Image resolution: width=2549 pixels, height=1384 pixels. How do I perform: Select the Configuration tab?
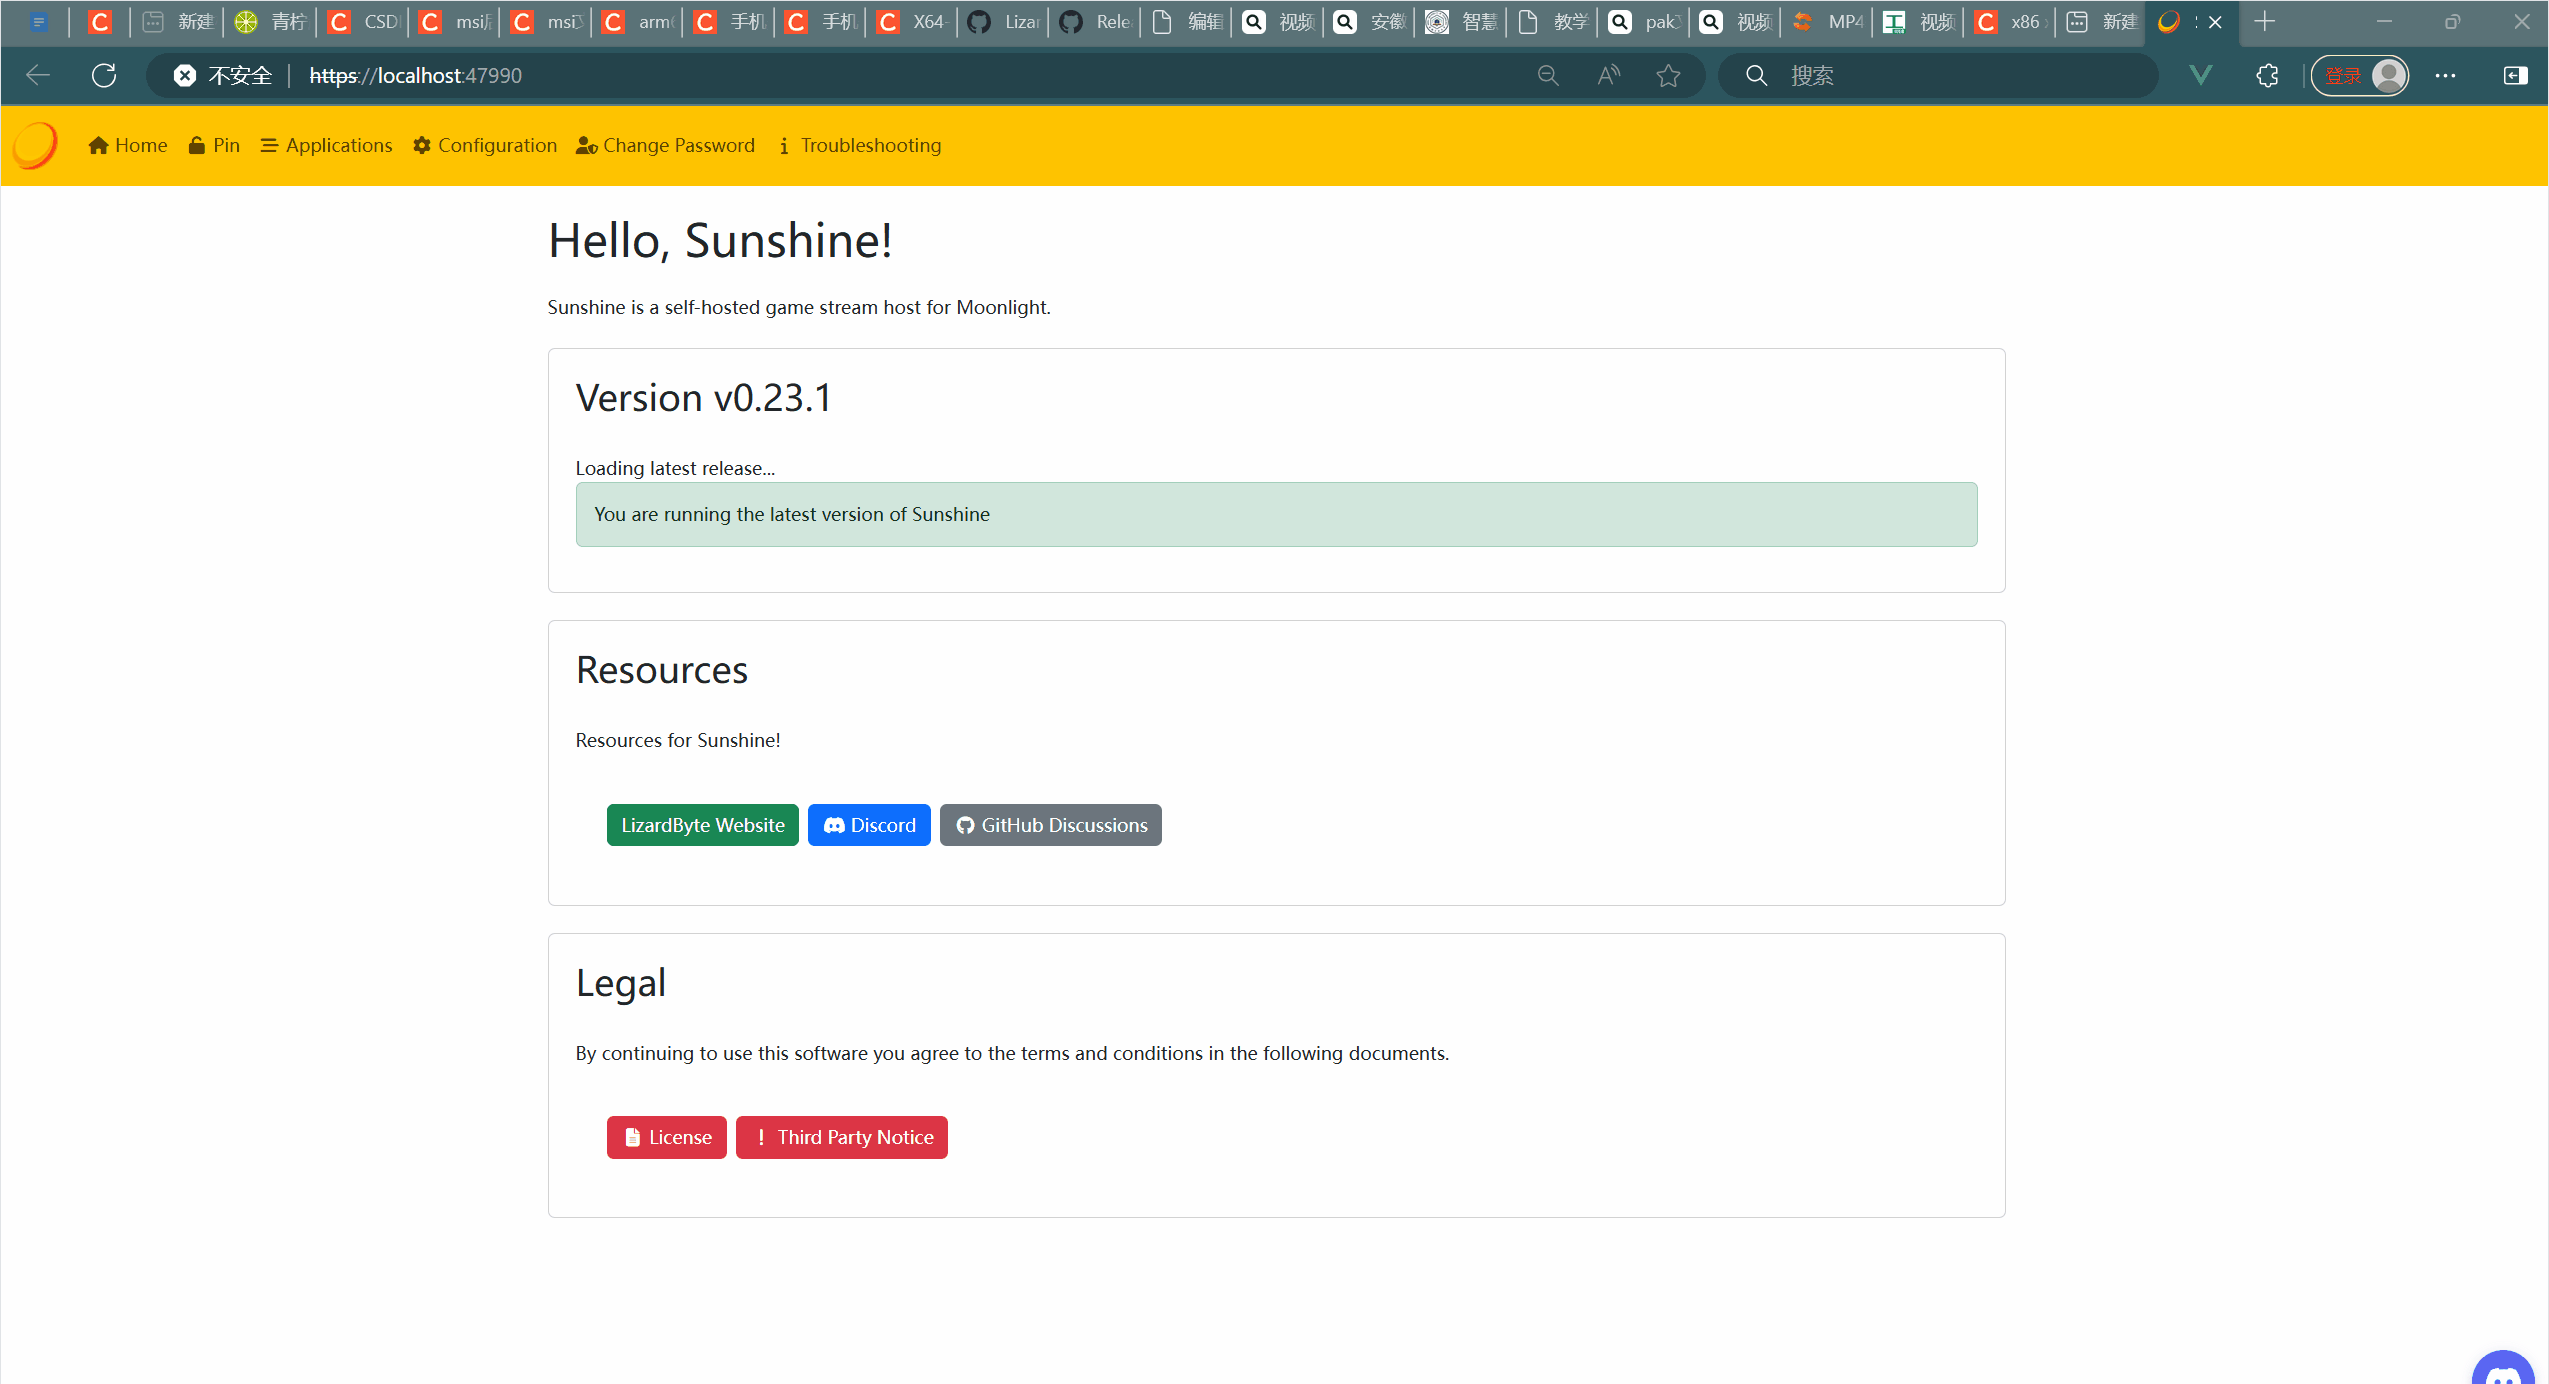click(x=487, y=145)
